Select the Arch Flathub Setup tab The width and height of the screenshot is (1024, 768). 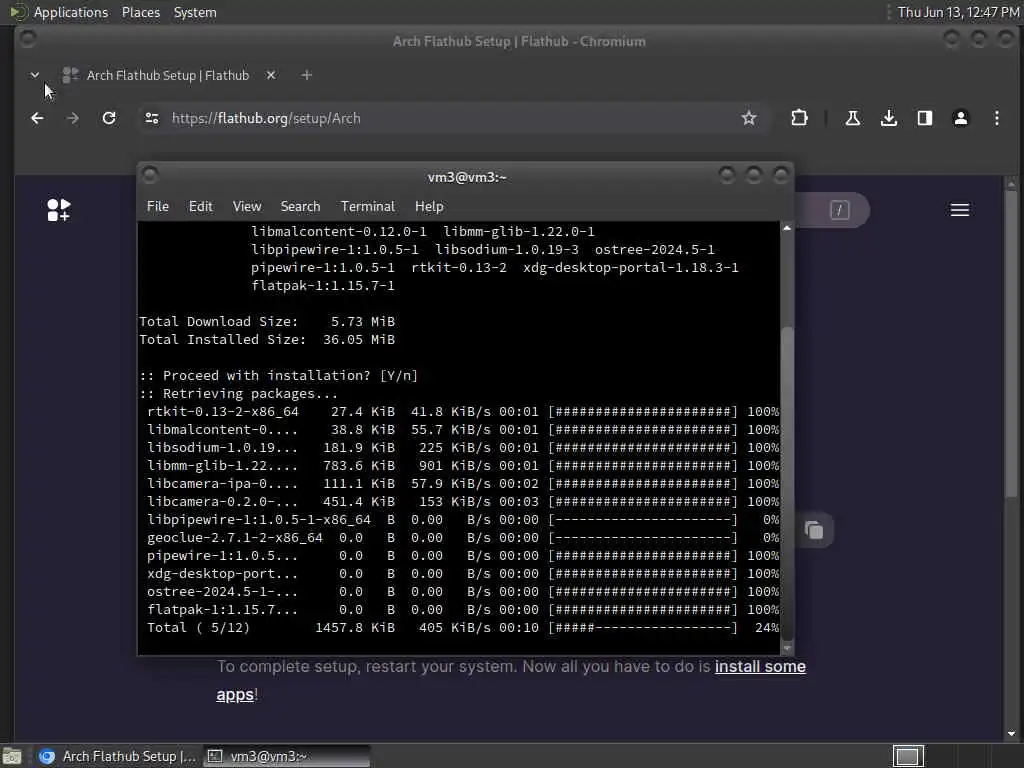tap(168, 75)
